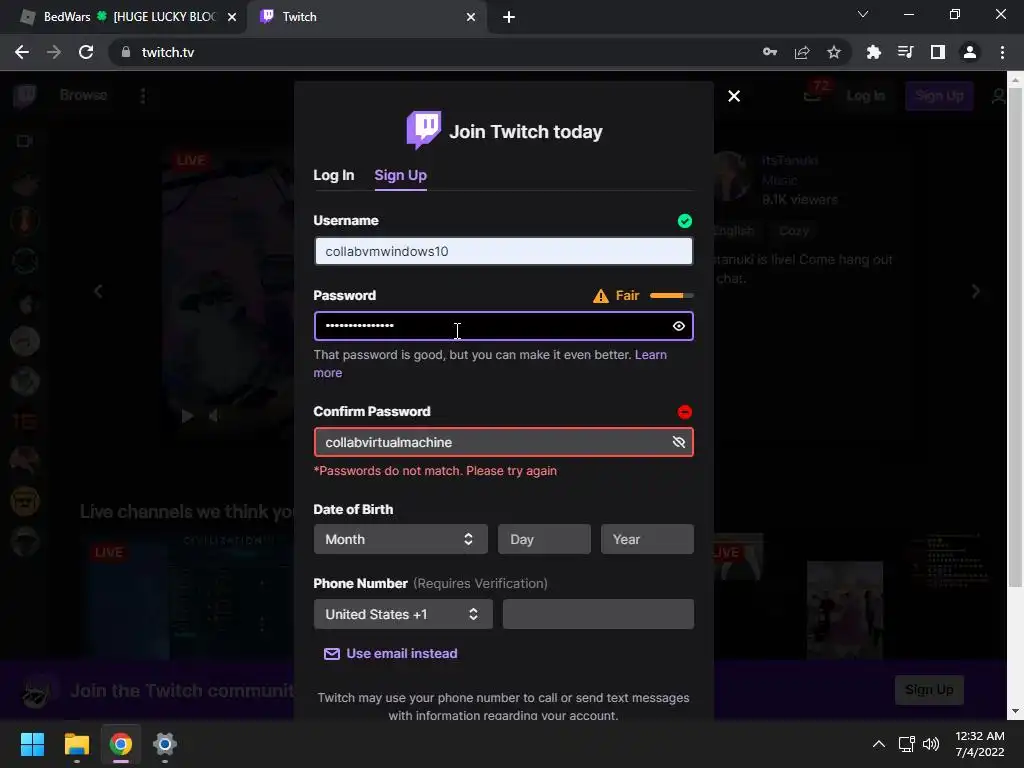
Task: Click the Twitch logo in dialog header
Action: (x=424, y=130)
